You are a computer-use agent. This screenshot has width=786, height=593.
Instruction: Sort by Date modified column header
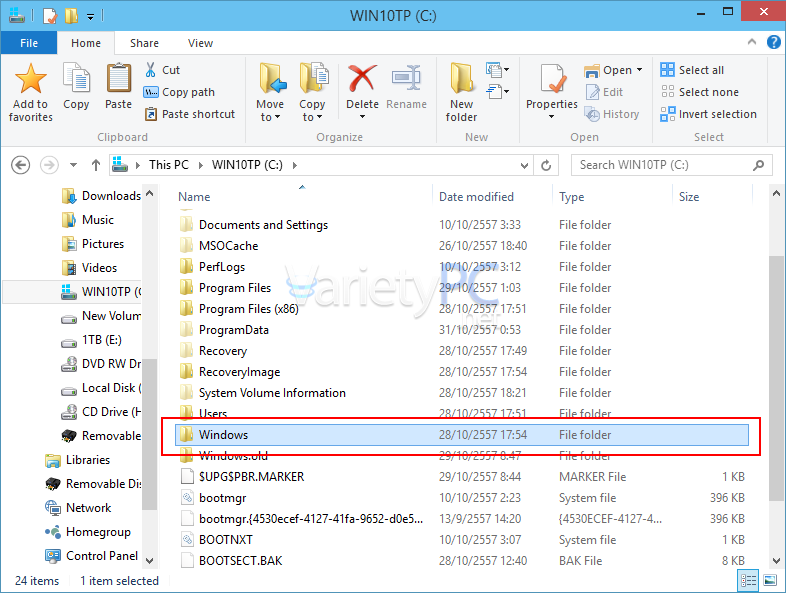click(x=476, y=197)
